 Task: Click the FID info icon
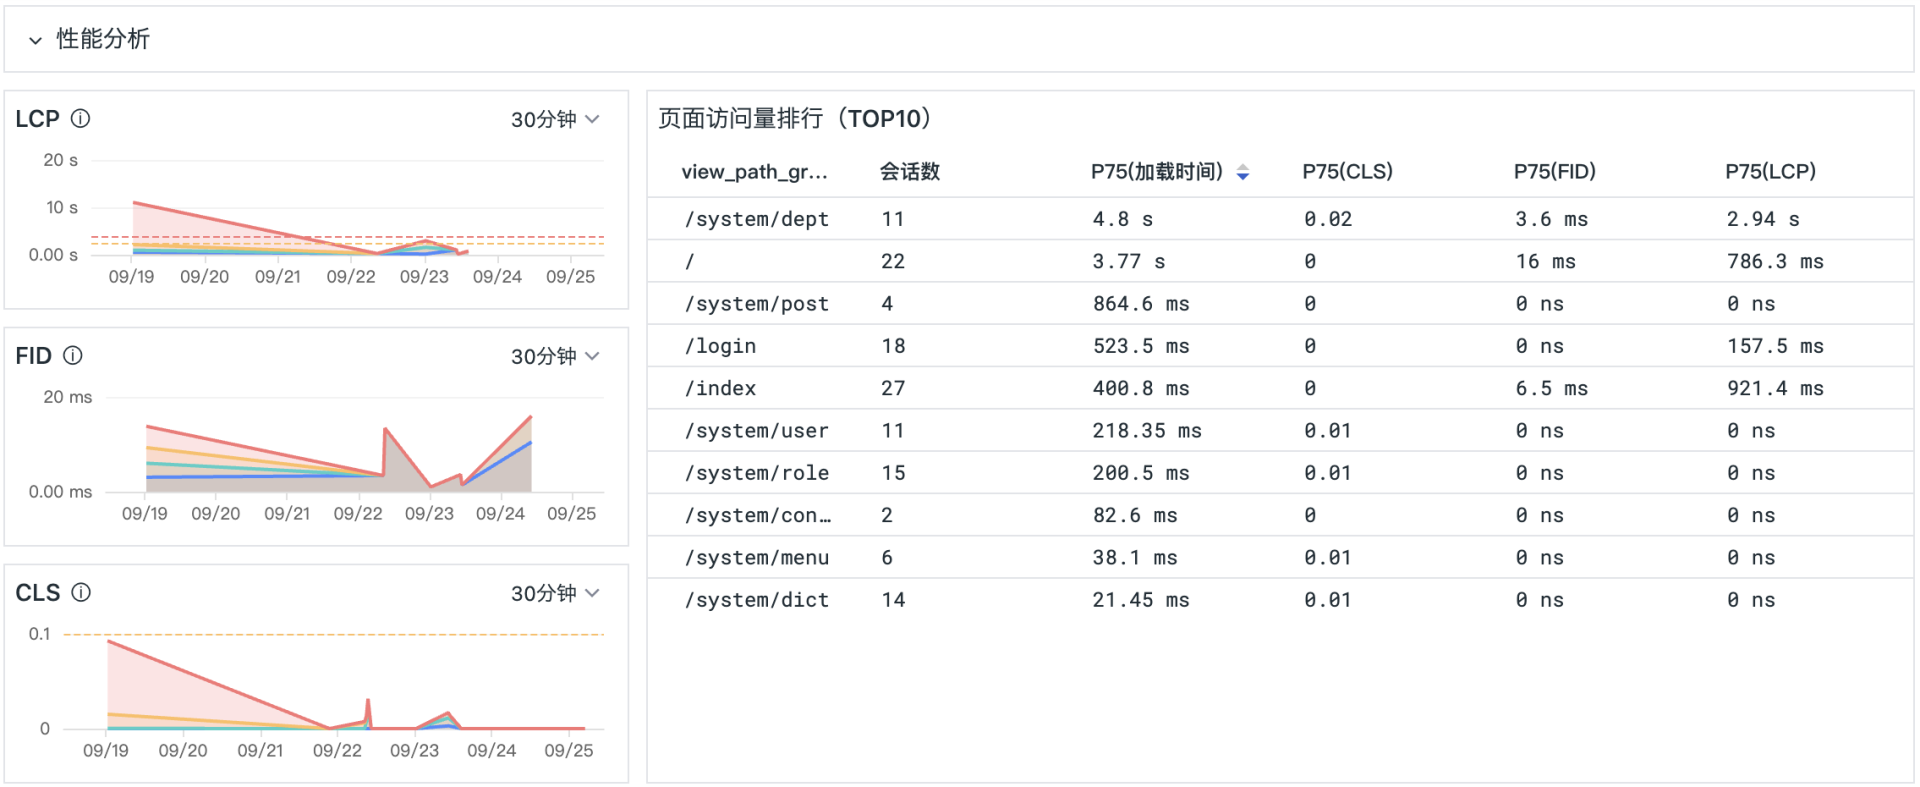click(73, 356)
